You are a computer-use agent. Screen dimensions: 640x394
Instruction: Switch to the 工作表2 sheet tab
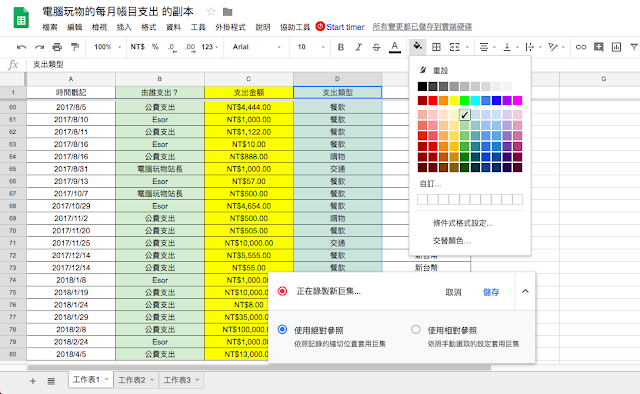click(136, 380)
